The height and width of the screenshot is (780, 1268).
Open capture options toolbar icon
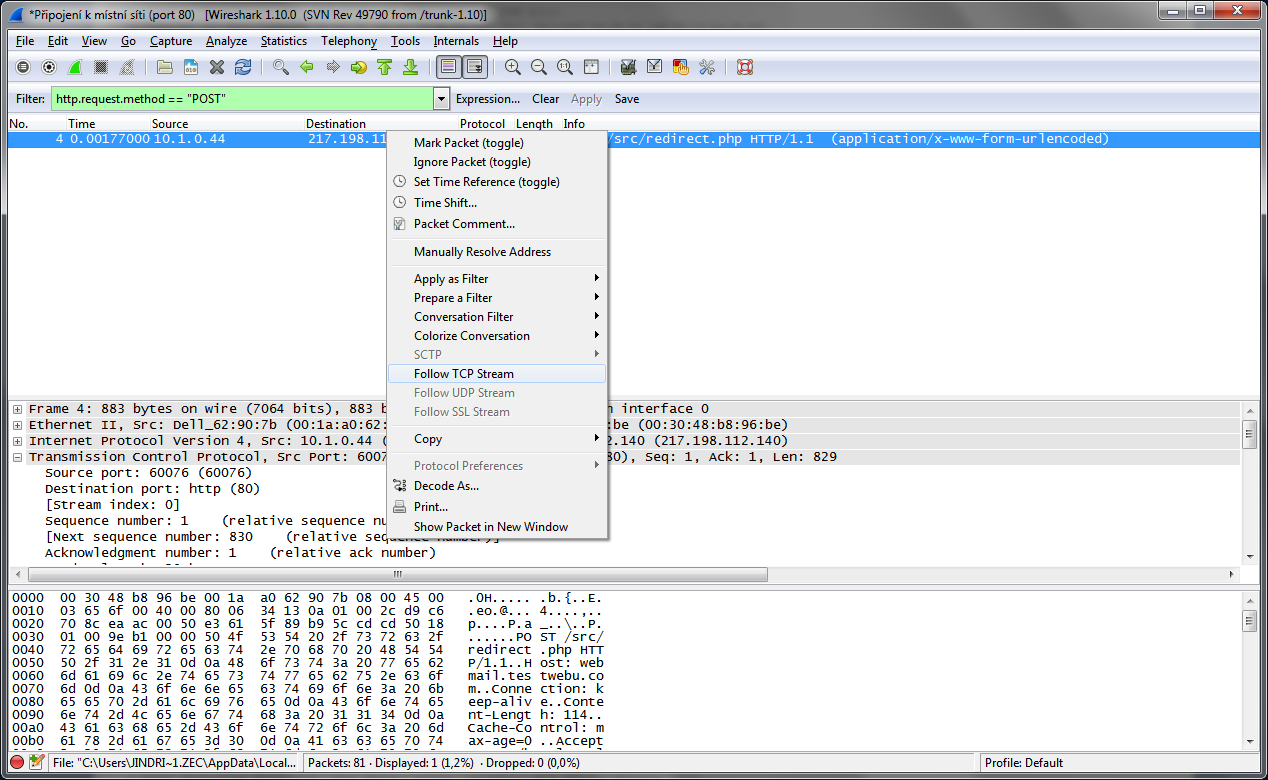49,67
